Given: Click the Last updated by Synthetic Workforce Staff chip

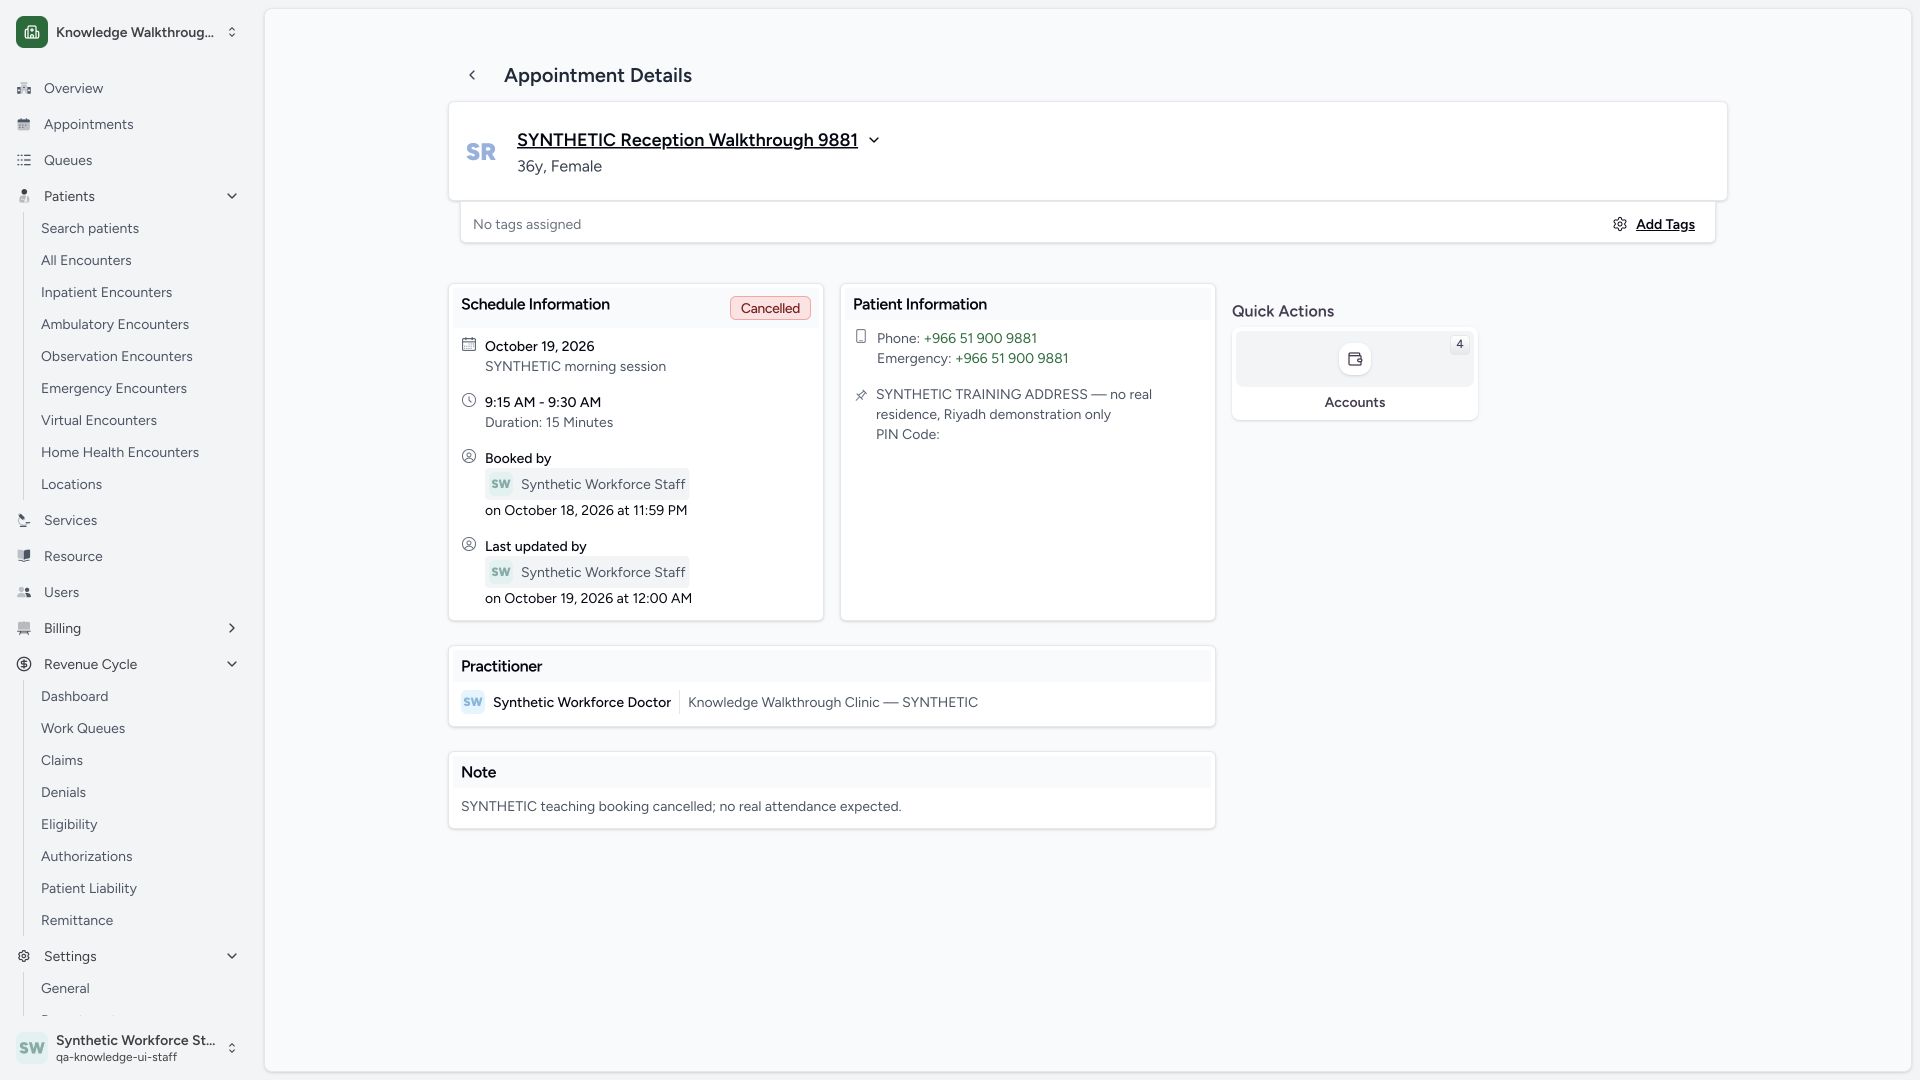Looking at the screenshot, I should (x=587, y=572).
